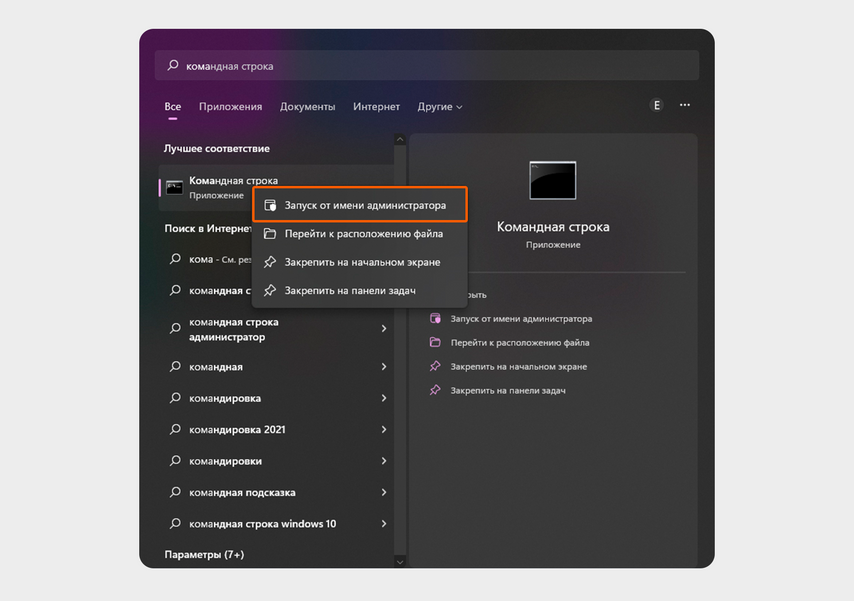Click the 'E' account avatar icon

point(657,105)
